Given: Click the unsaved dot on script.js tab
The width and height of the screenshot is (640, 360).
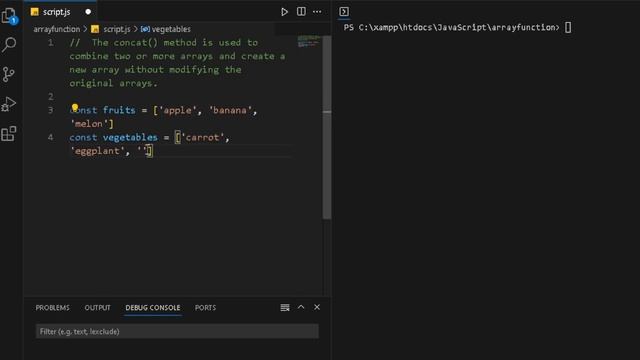Looking at the screenshot, I should pyautogui.click(x=88, y=12).
